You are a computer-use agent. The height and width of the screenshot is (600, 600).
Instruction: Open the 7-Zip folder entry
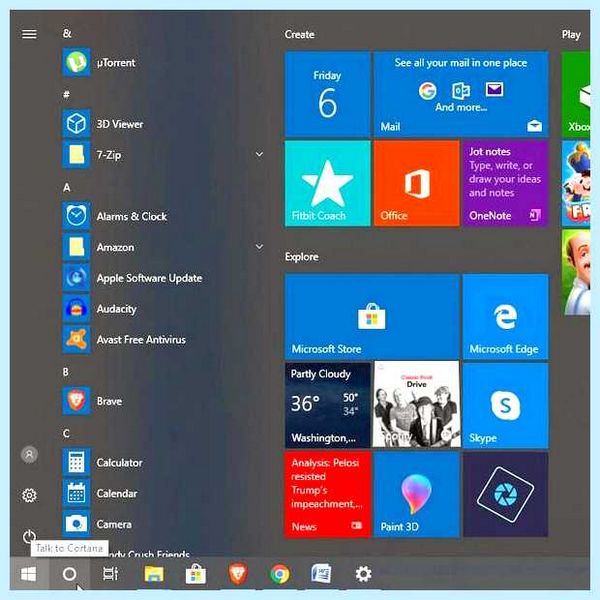click(163, 155)
